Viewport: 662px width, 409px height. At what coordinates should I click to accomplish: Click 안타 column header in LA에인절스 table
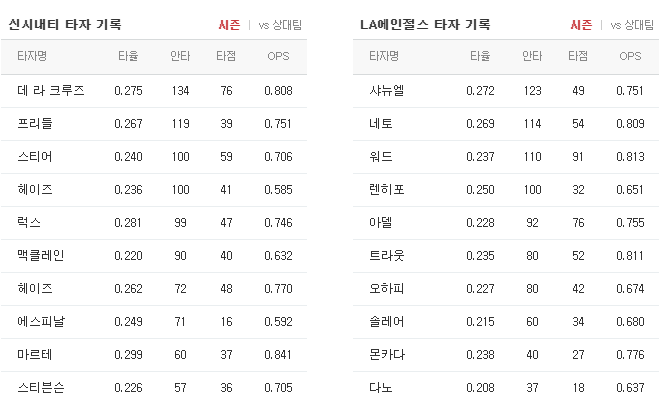[532, 56]
